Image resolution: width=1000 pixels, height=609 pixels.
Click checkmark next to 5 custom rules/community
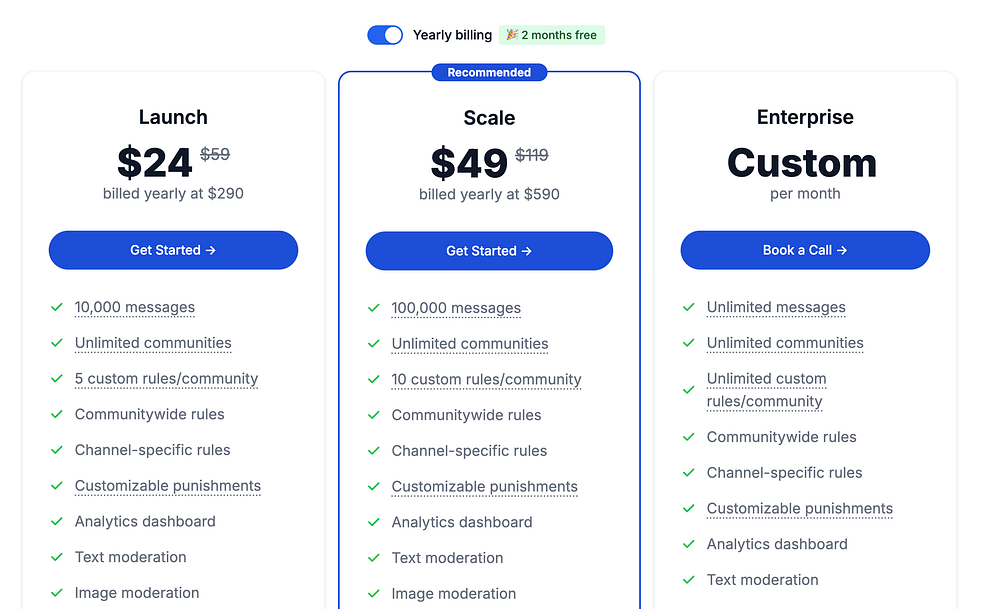57,379
